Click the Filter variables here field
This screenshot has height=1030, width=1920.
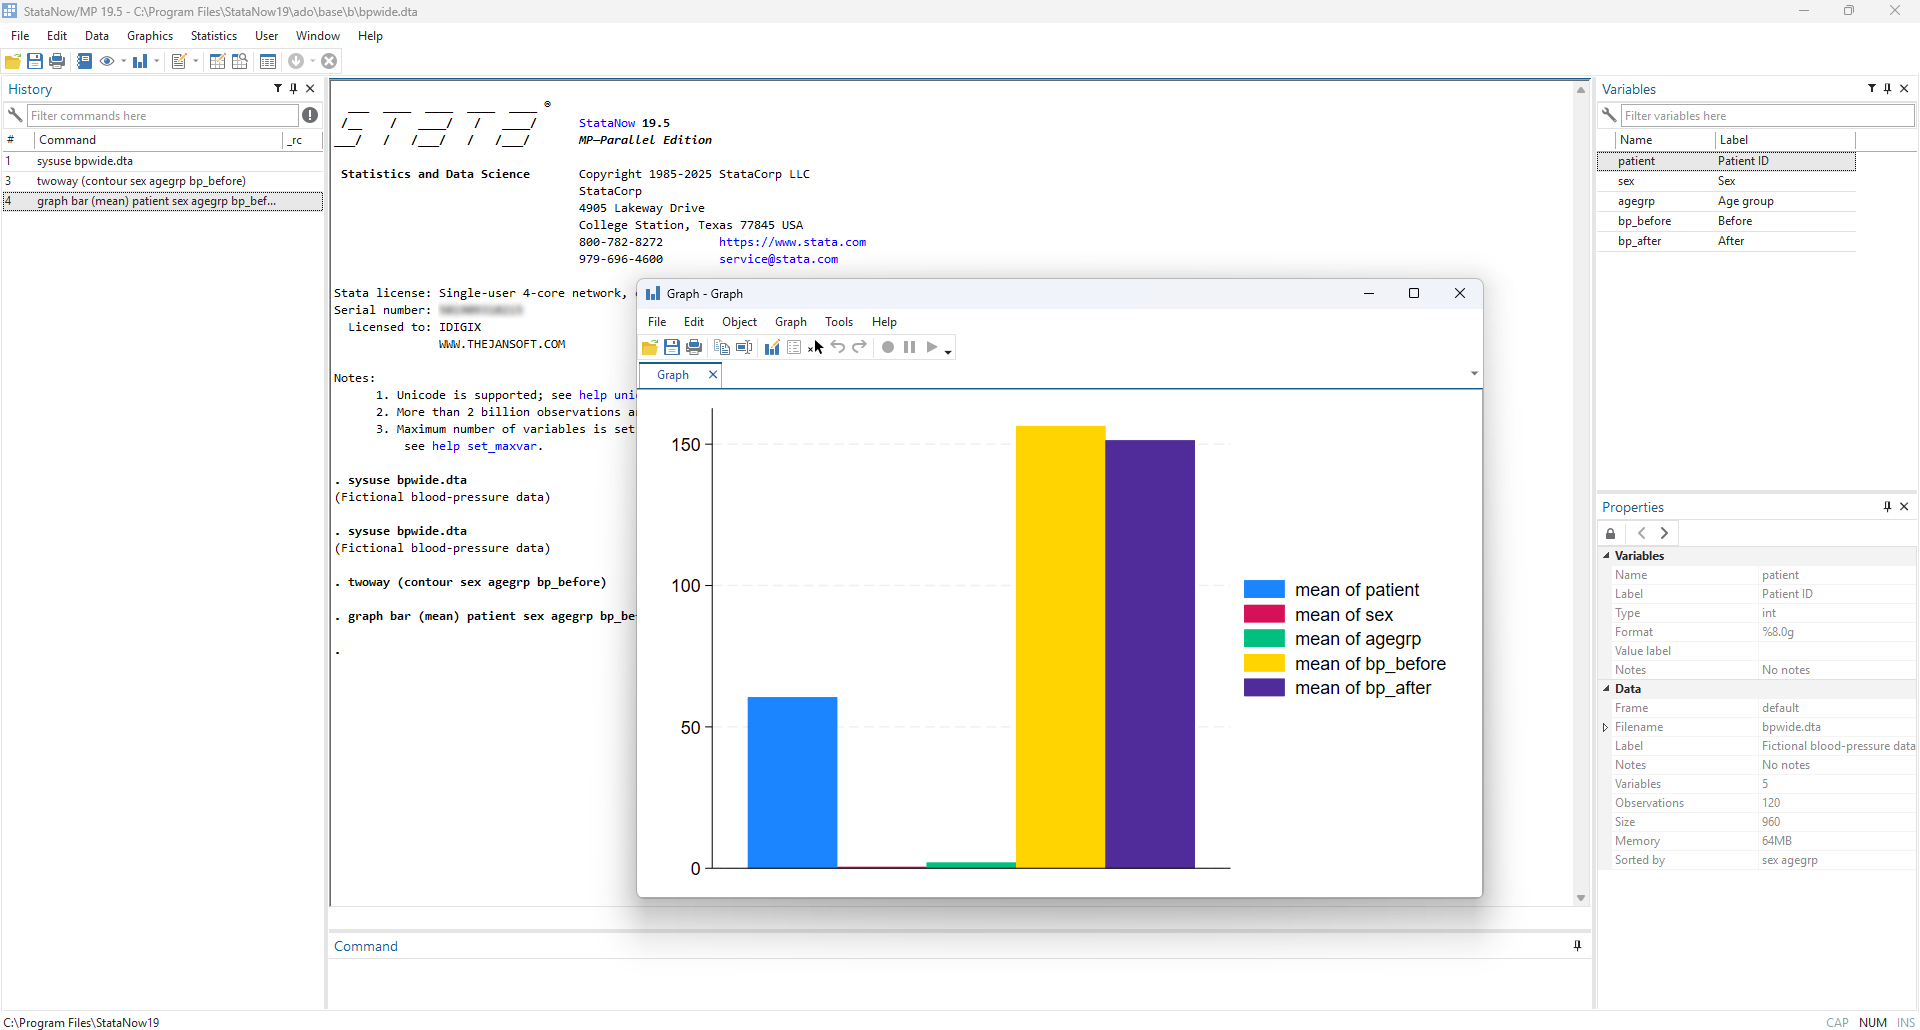(1767, 116)
